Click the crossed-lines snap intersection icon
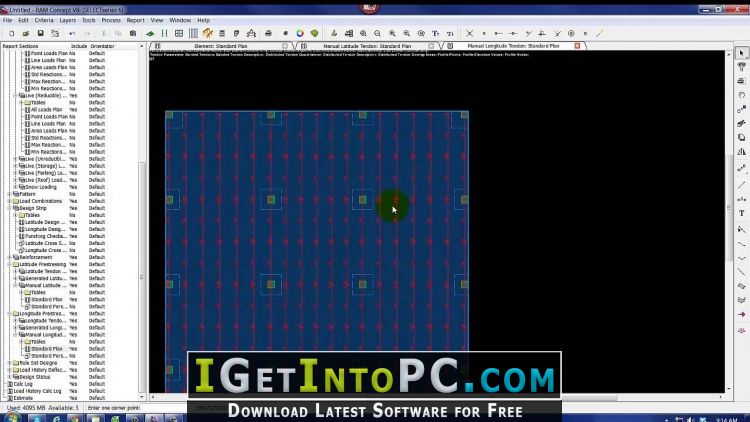This screenshot has width=750, height=422. click(470, 33)
